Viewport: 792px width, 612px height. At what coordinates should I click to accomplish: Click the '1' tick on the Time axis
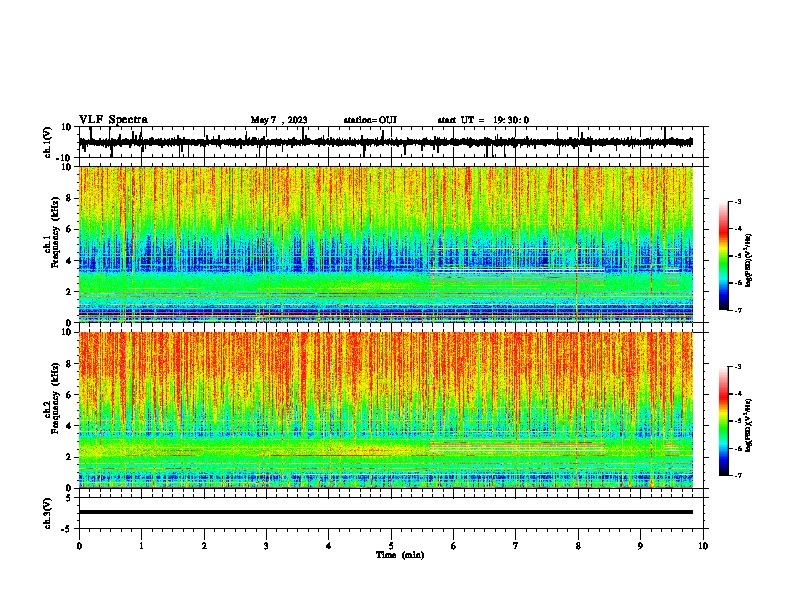pos(141,546)
